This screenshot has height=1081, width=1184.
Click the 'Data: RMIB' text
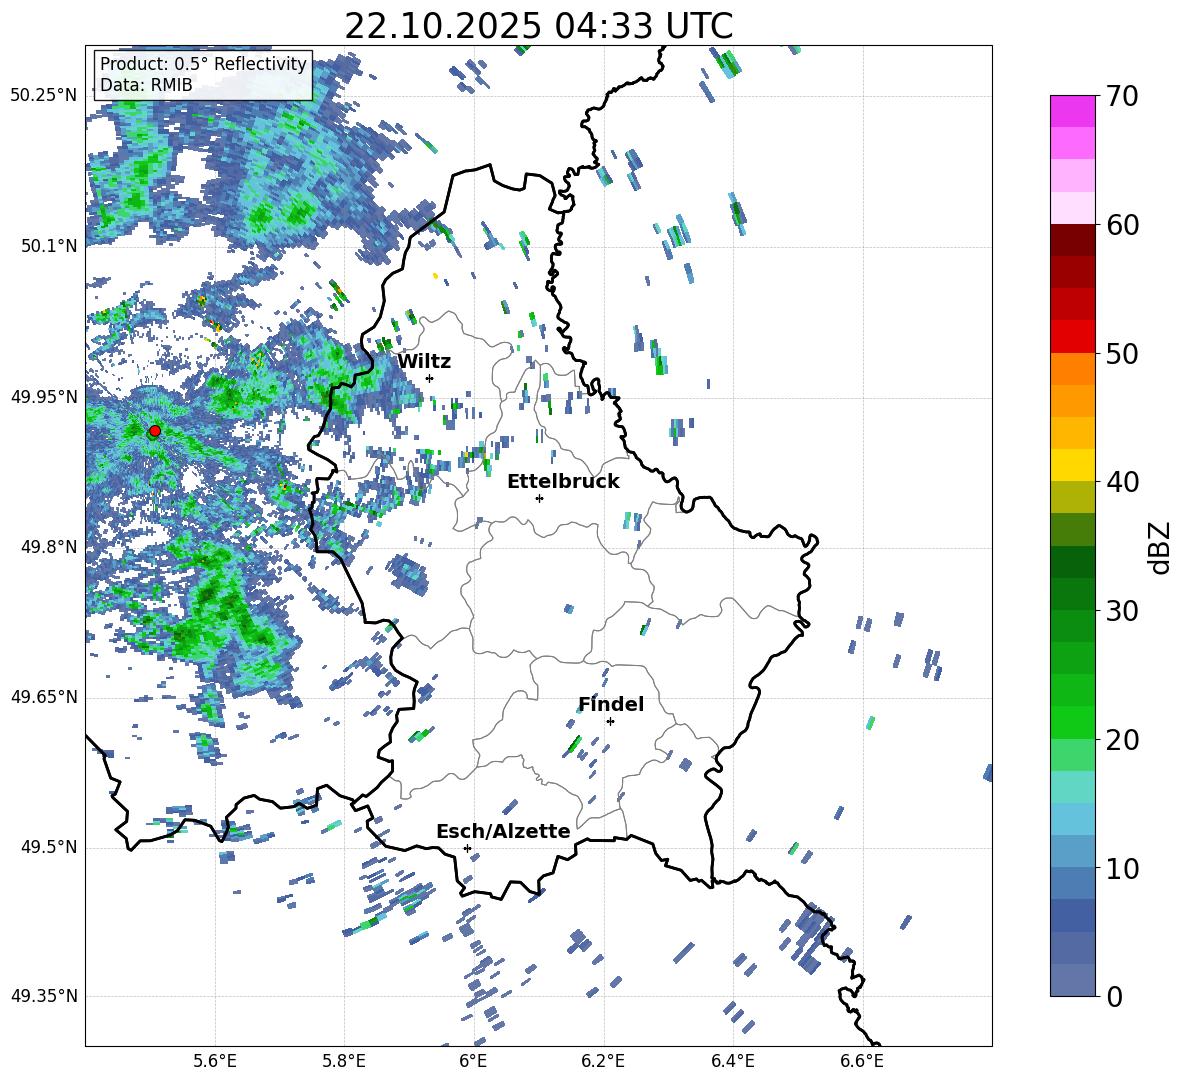point(146,85)
